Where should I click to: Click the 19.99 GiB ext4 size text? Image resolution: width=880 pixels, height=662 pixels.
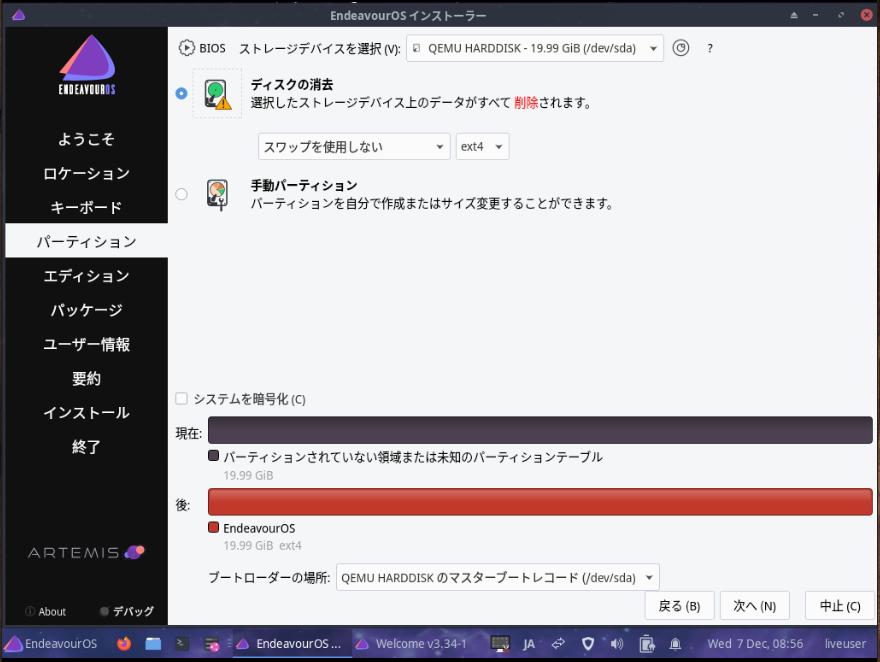[262, 545]
